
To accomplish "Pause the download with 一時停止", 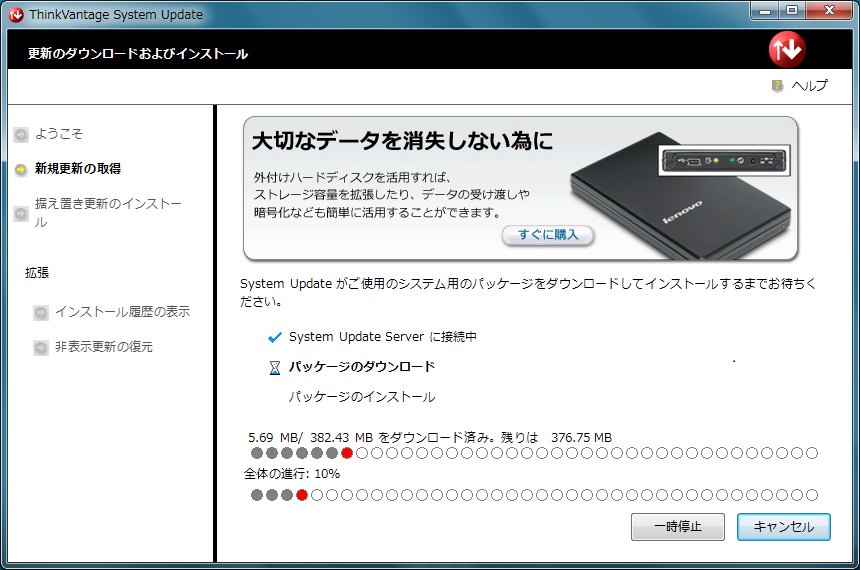I will tap(678, 527).
